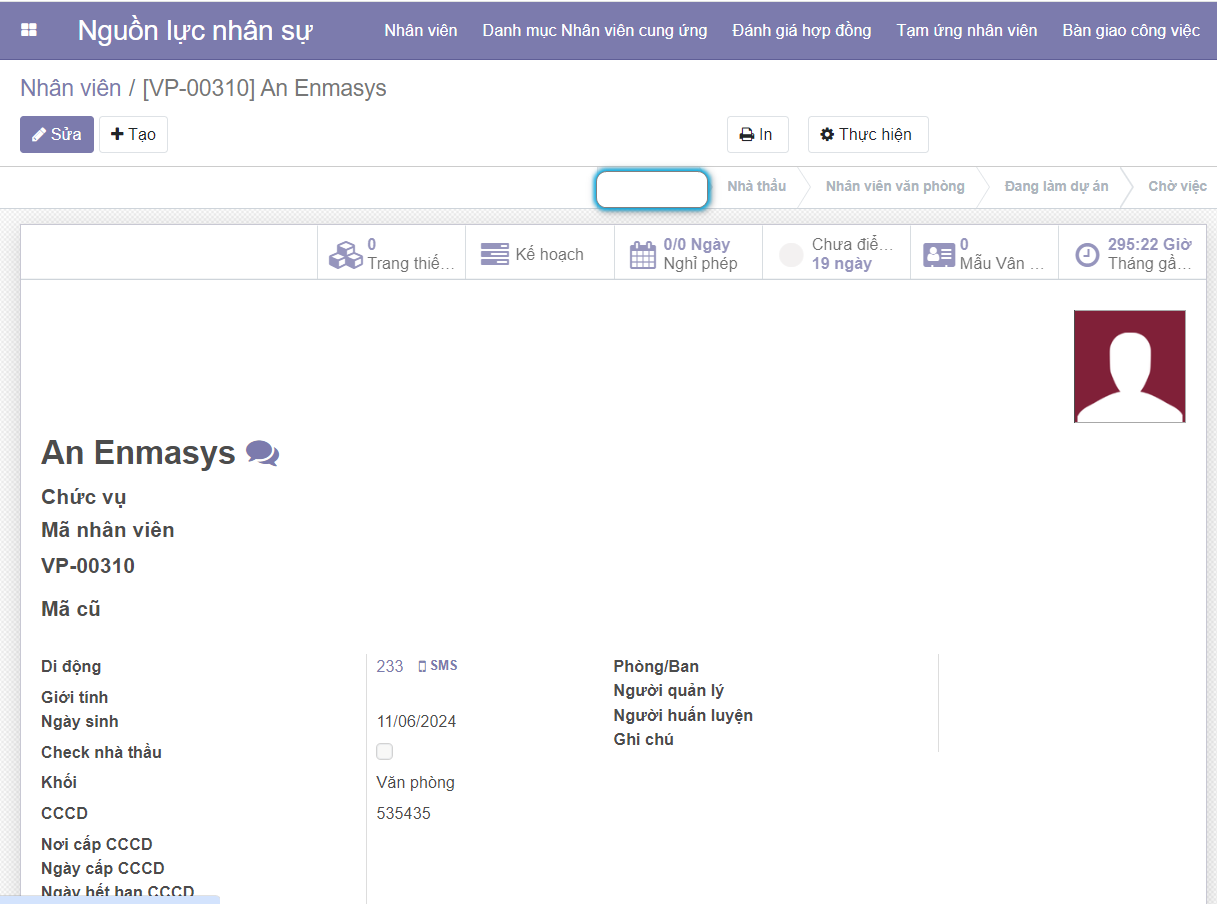Select the Nhân viên menu item
The height and width of the screenshot is (904, 1217).
(420, 30)
